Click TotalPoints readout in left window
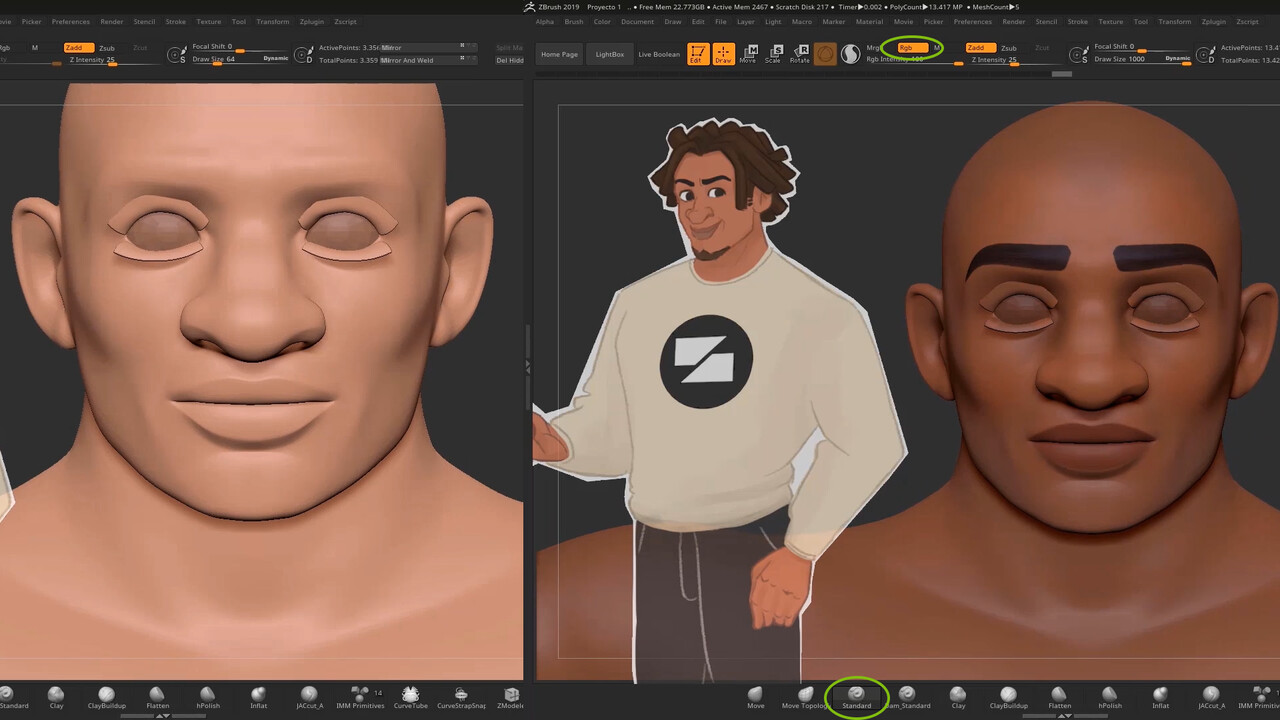The image size is (1280, 720). [348, 60]
